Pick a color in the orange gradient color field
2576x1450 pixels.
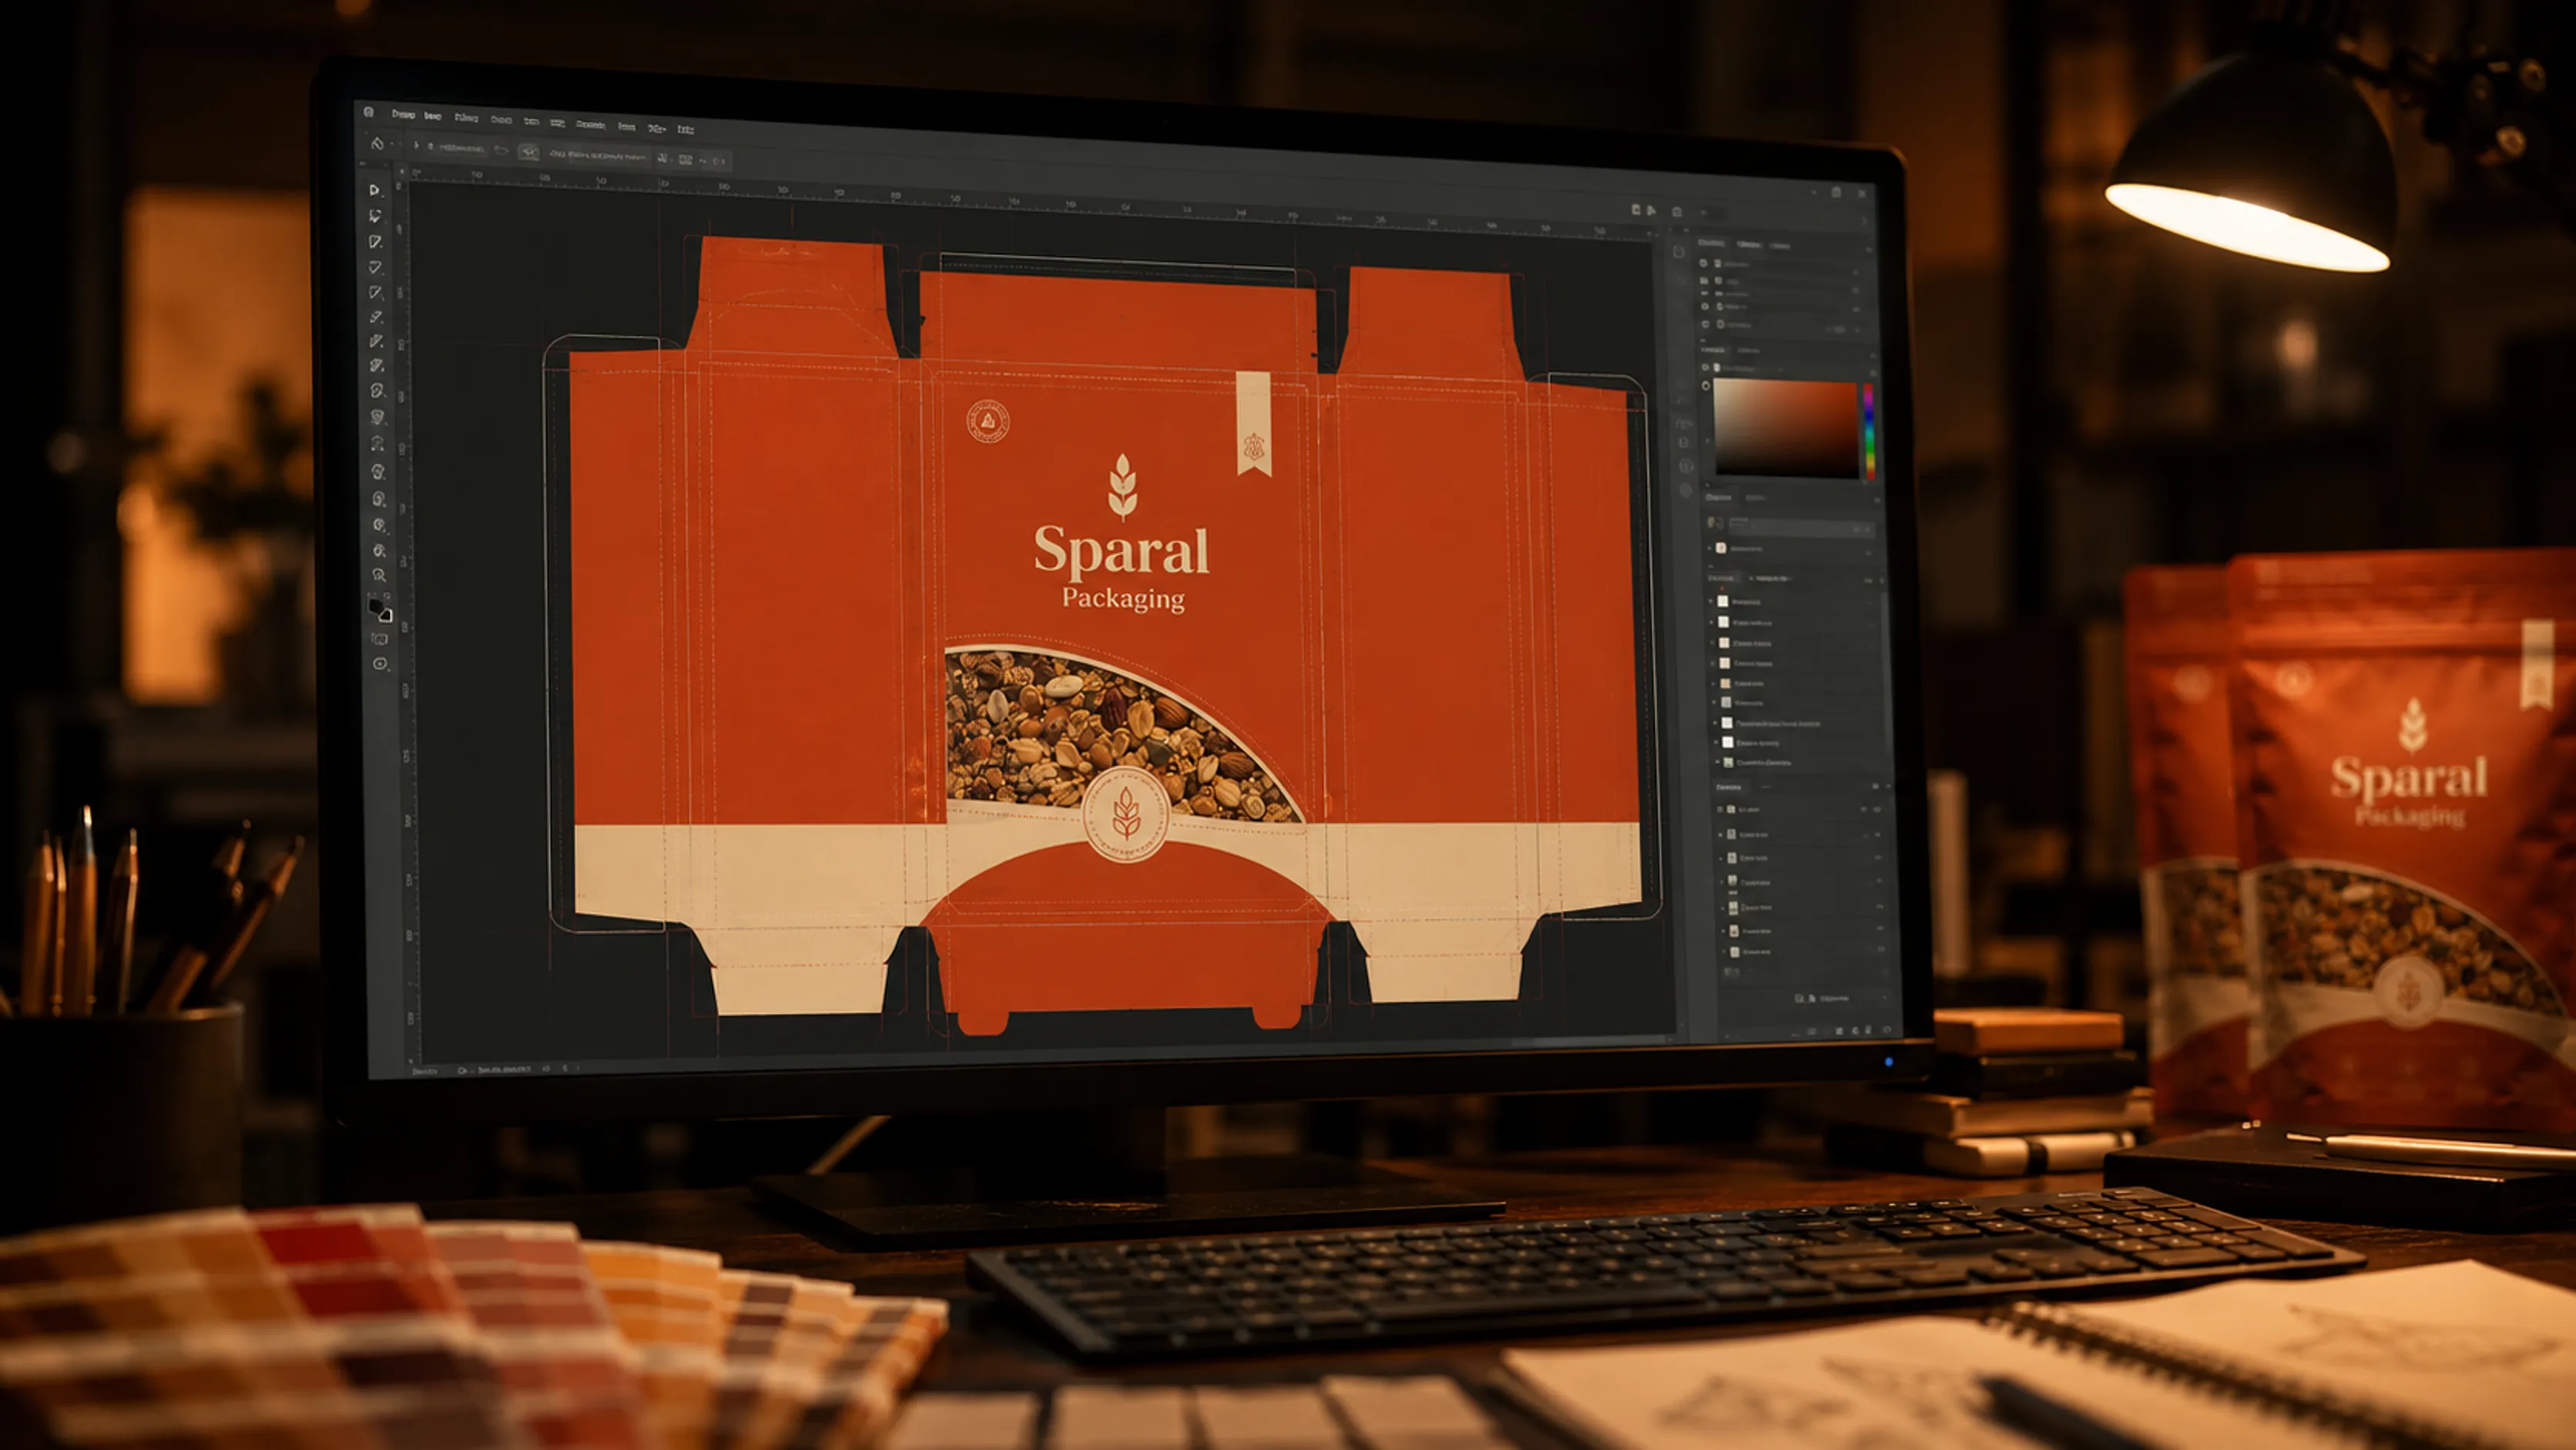1786,428
